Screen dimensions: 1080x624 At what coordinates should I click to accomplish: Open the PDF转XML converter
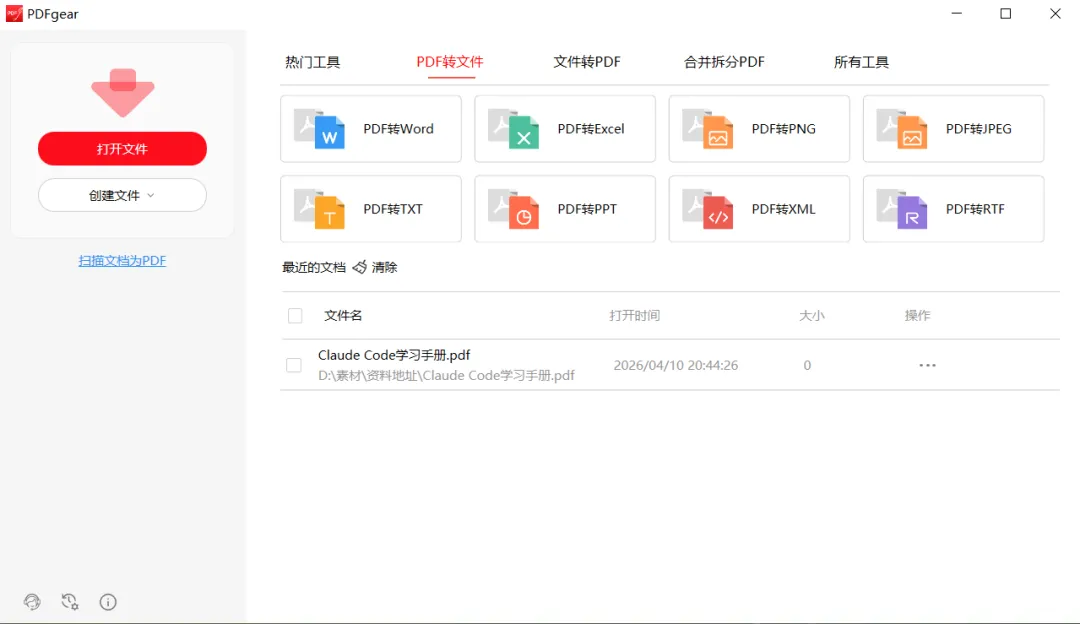(759, 209)
